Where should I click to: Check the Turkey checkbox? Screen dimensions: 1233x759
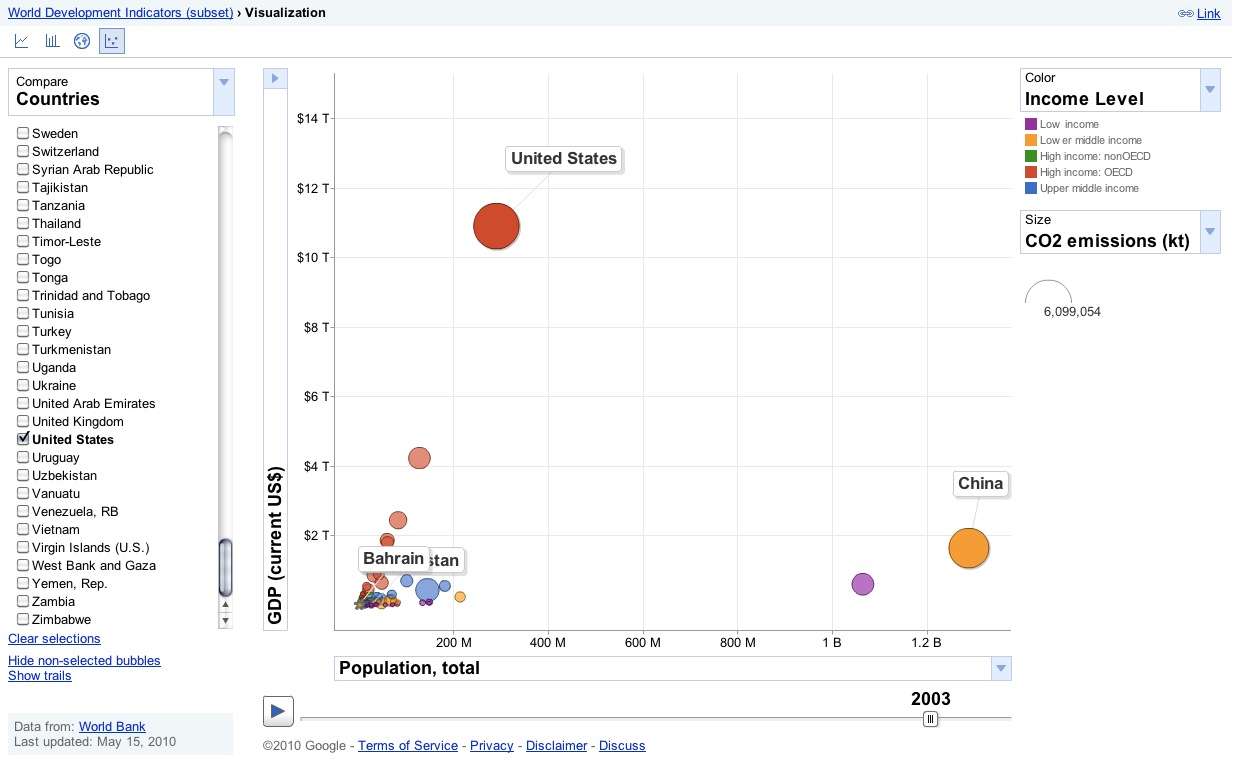click(23, 331)
